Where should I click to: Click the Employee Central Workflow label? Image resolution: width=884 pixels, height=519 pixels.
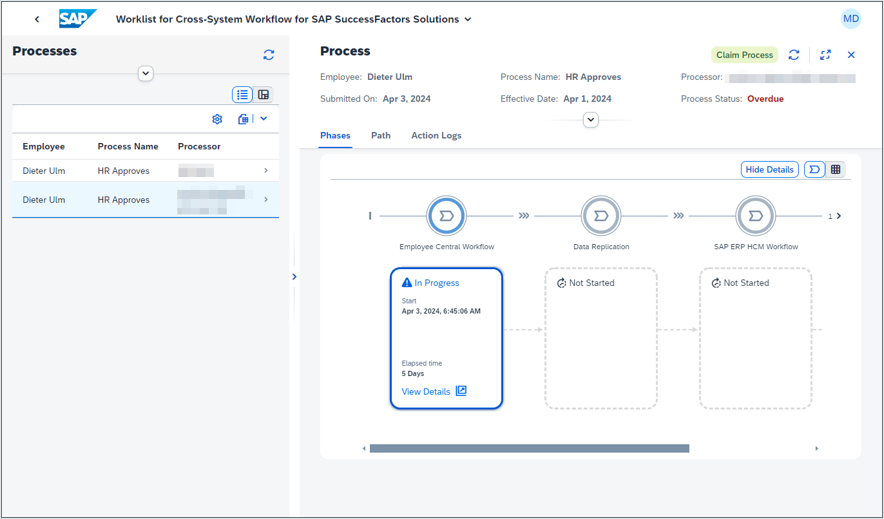[x=447, y=247]
